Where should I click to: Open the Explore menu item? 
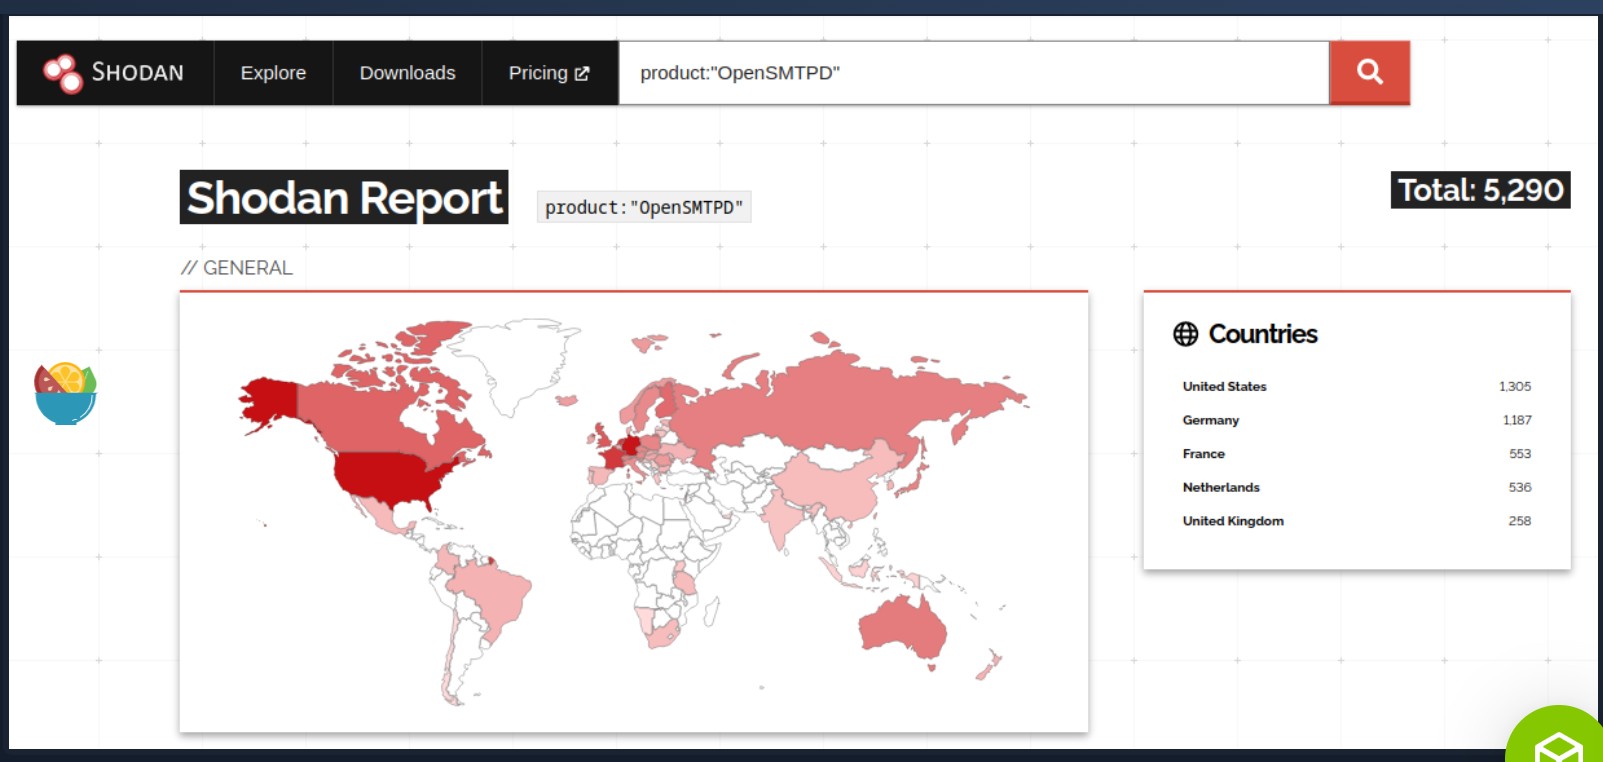point(273,73)
